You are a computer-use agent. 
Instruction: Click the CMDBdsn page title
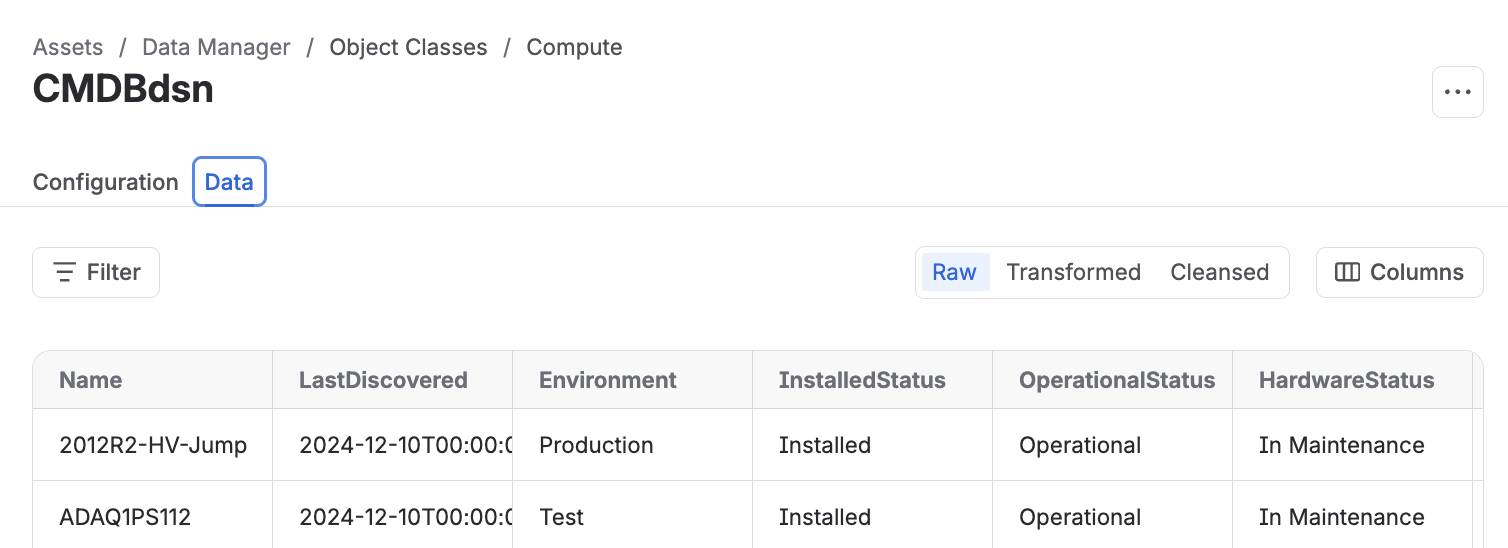pyautogui.click(x=123, y=89)
